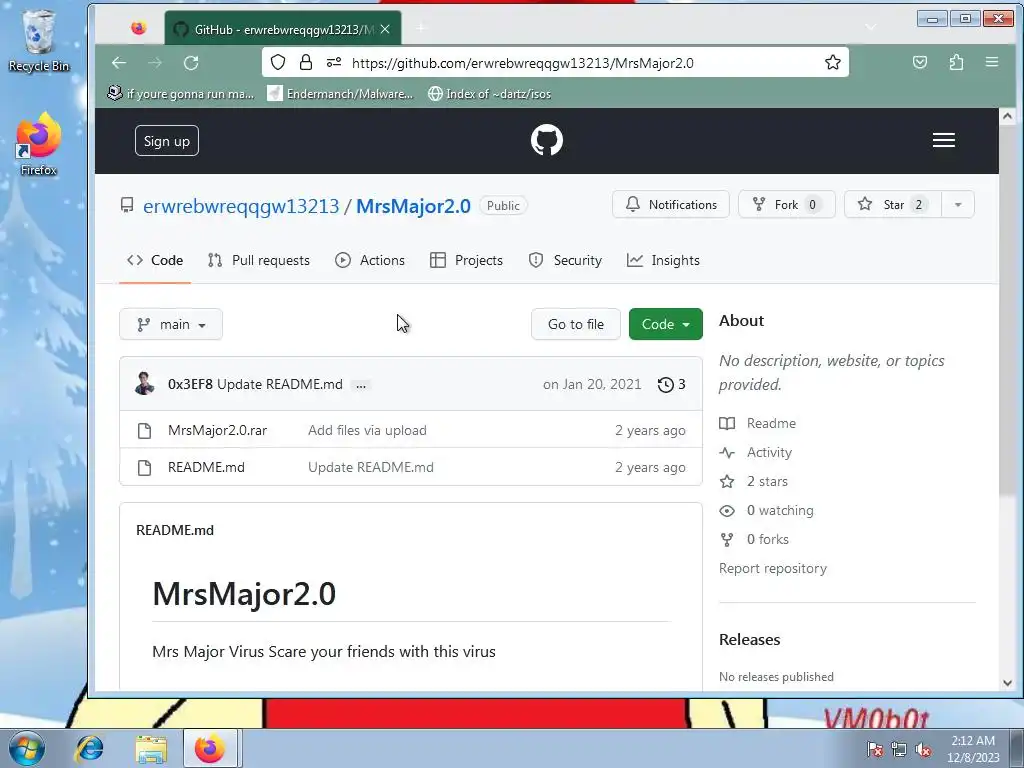The height and width of the screenshot is (768, 1024).
Task: Open the star lists dropdown arrow
Action: (958, 205)
